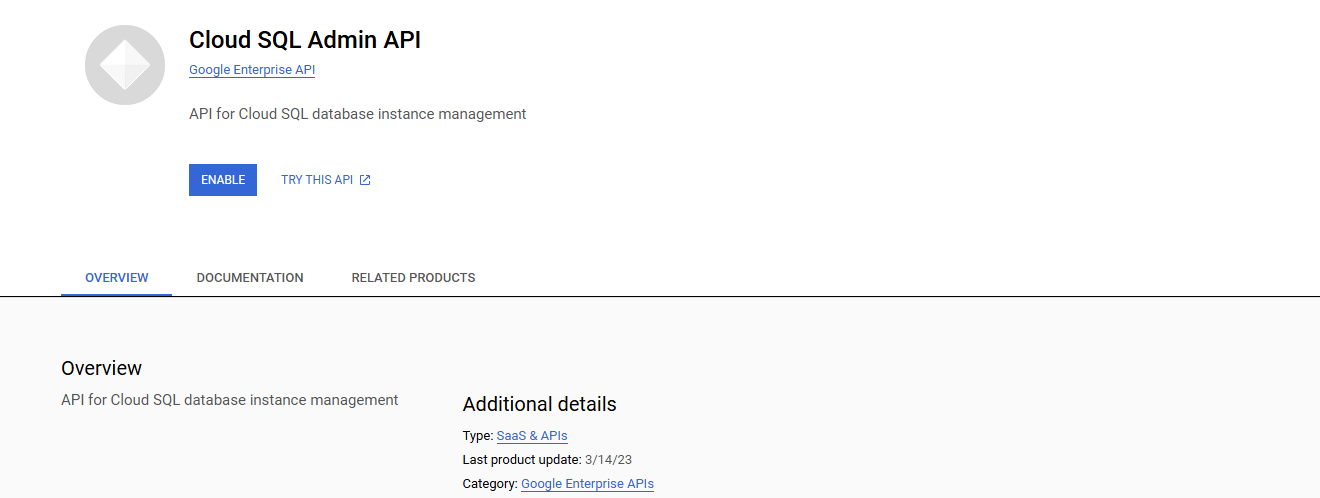Click the Overview section heading
The height and width of the screenshot is (498, 1320).
[x=102, y=368]
